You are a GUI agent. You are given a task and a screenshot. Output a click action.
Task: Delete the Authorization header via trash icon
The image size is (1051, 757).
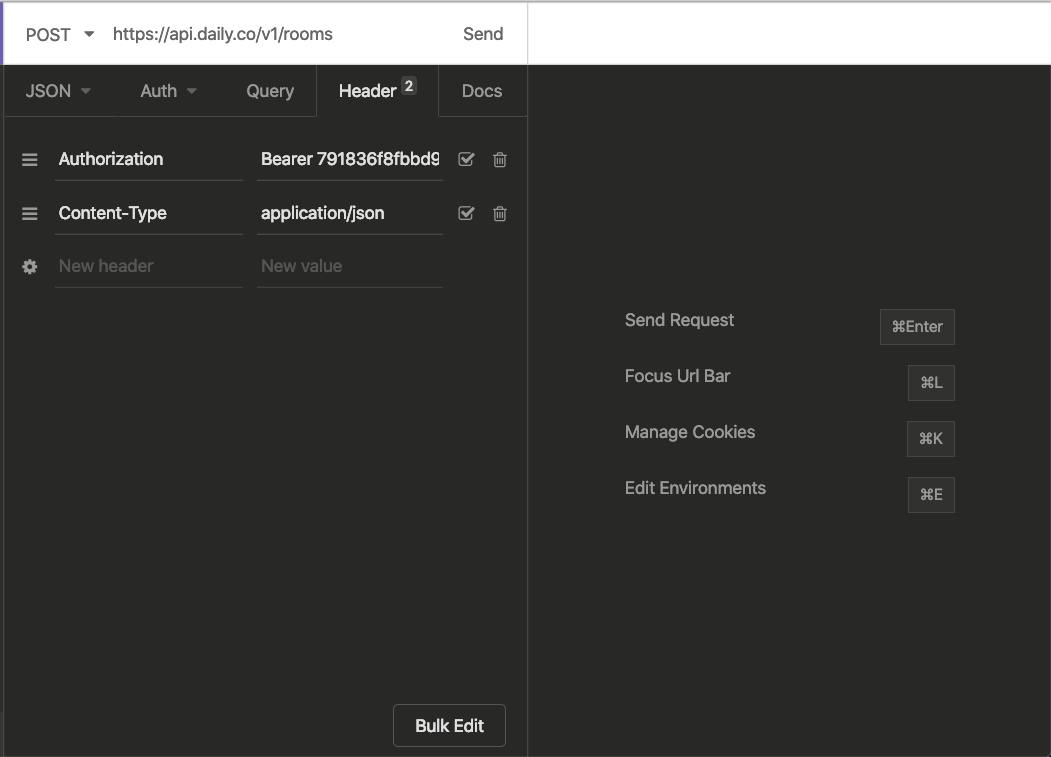(499, 159)
